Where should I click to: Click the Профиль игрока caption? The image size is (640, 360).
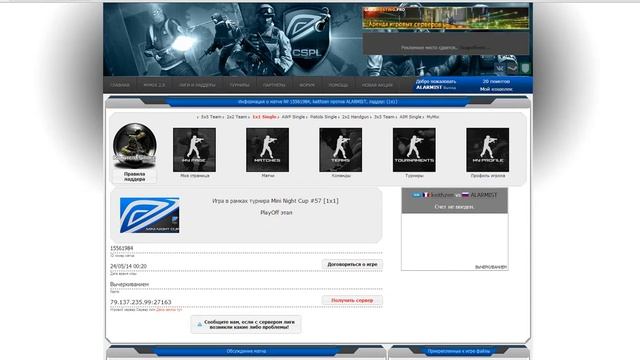coord(488,176)
